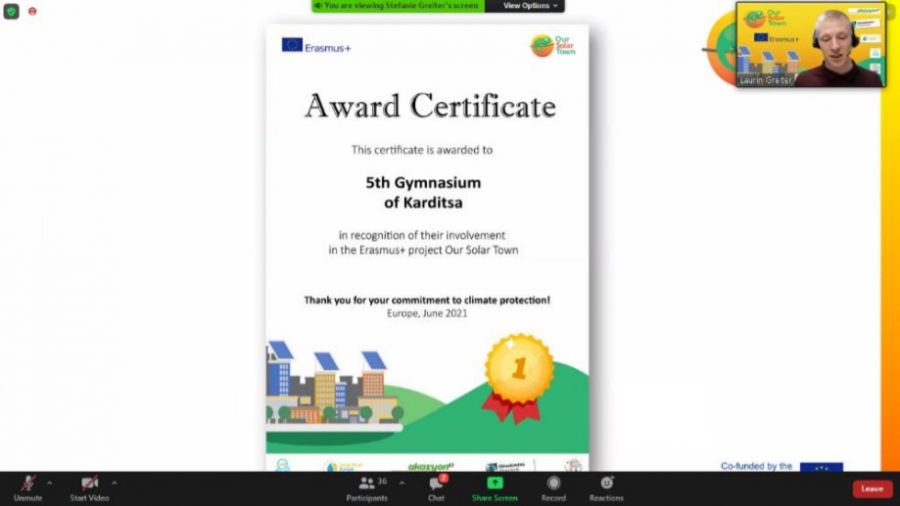This screenshot has width=900, height=506.
Task: Click the akazyon partner logo
Action: point(431,466)
